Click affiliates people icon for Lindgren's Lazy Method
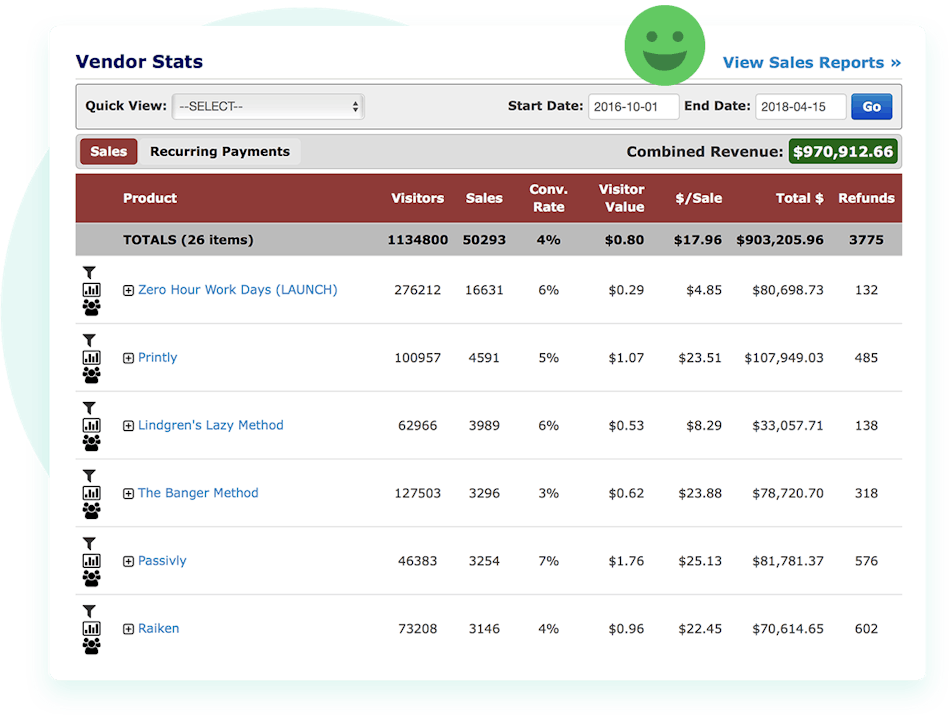This screenshot has width=950, height=720. tap(91, 443)
